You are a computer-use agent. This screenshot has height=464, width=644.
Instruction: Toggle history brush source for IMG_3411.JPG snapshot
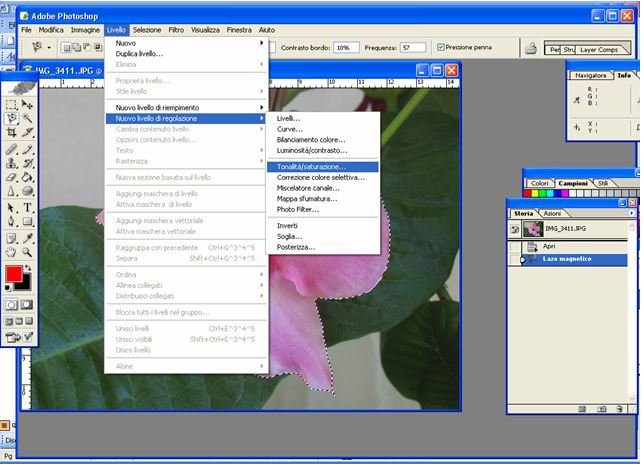click(516, 228)
